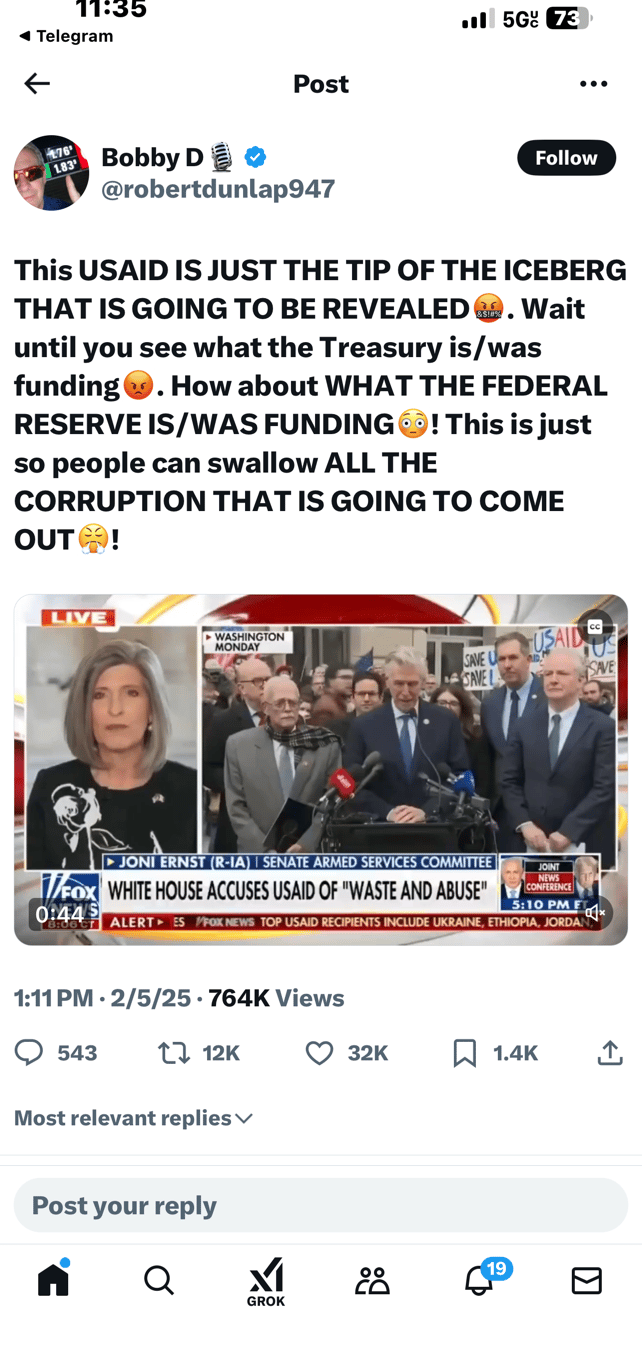Tap the Post your reply field
642x1349 pixels.
tap(321, 1205)
